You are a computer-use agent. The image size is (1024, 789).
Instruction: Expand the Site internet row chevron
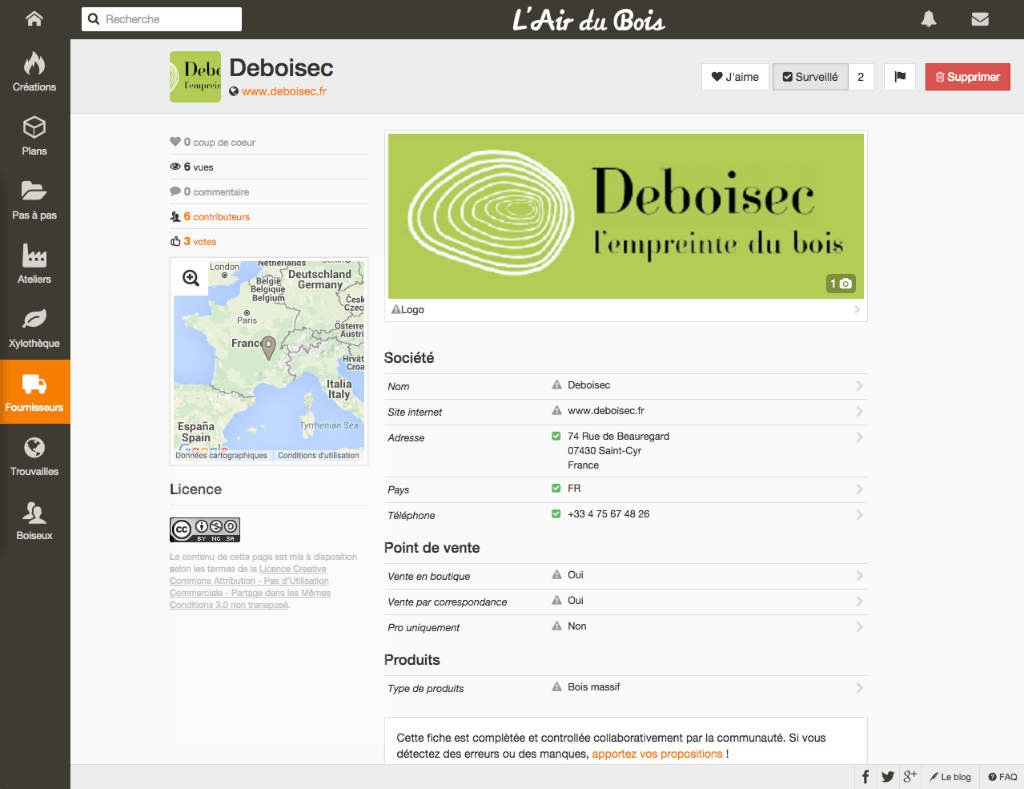(859, 411)
